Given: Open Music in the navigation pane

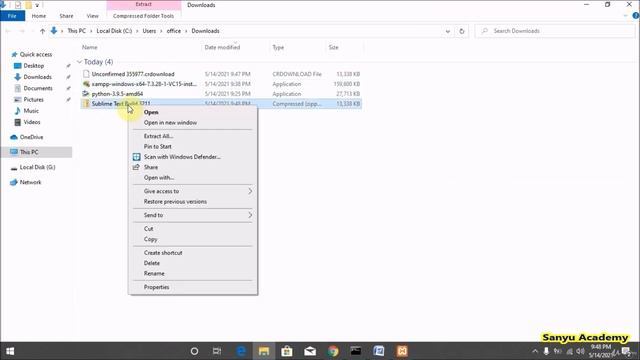Looking at the screenshot, I should pos(31,111).
